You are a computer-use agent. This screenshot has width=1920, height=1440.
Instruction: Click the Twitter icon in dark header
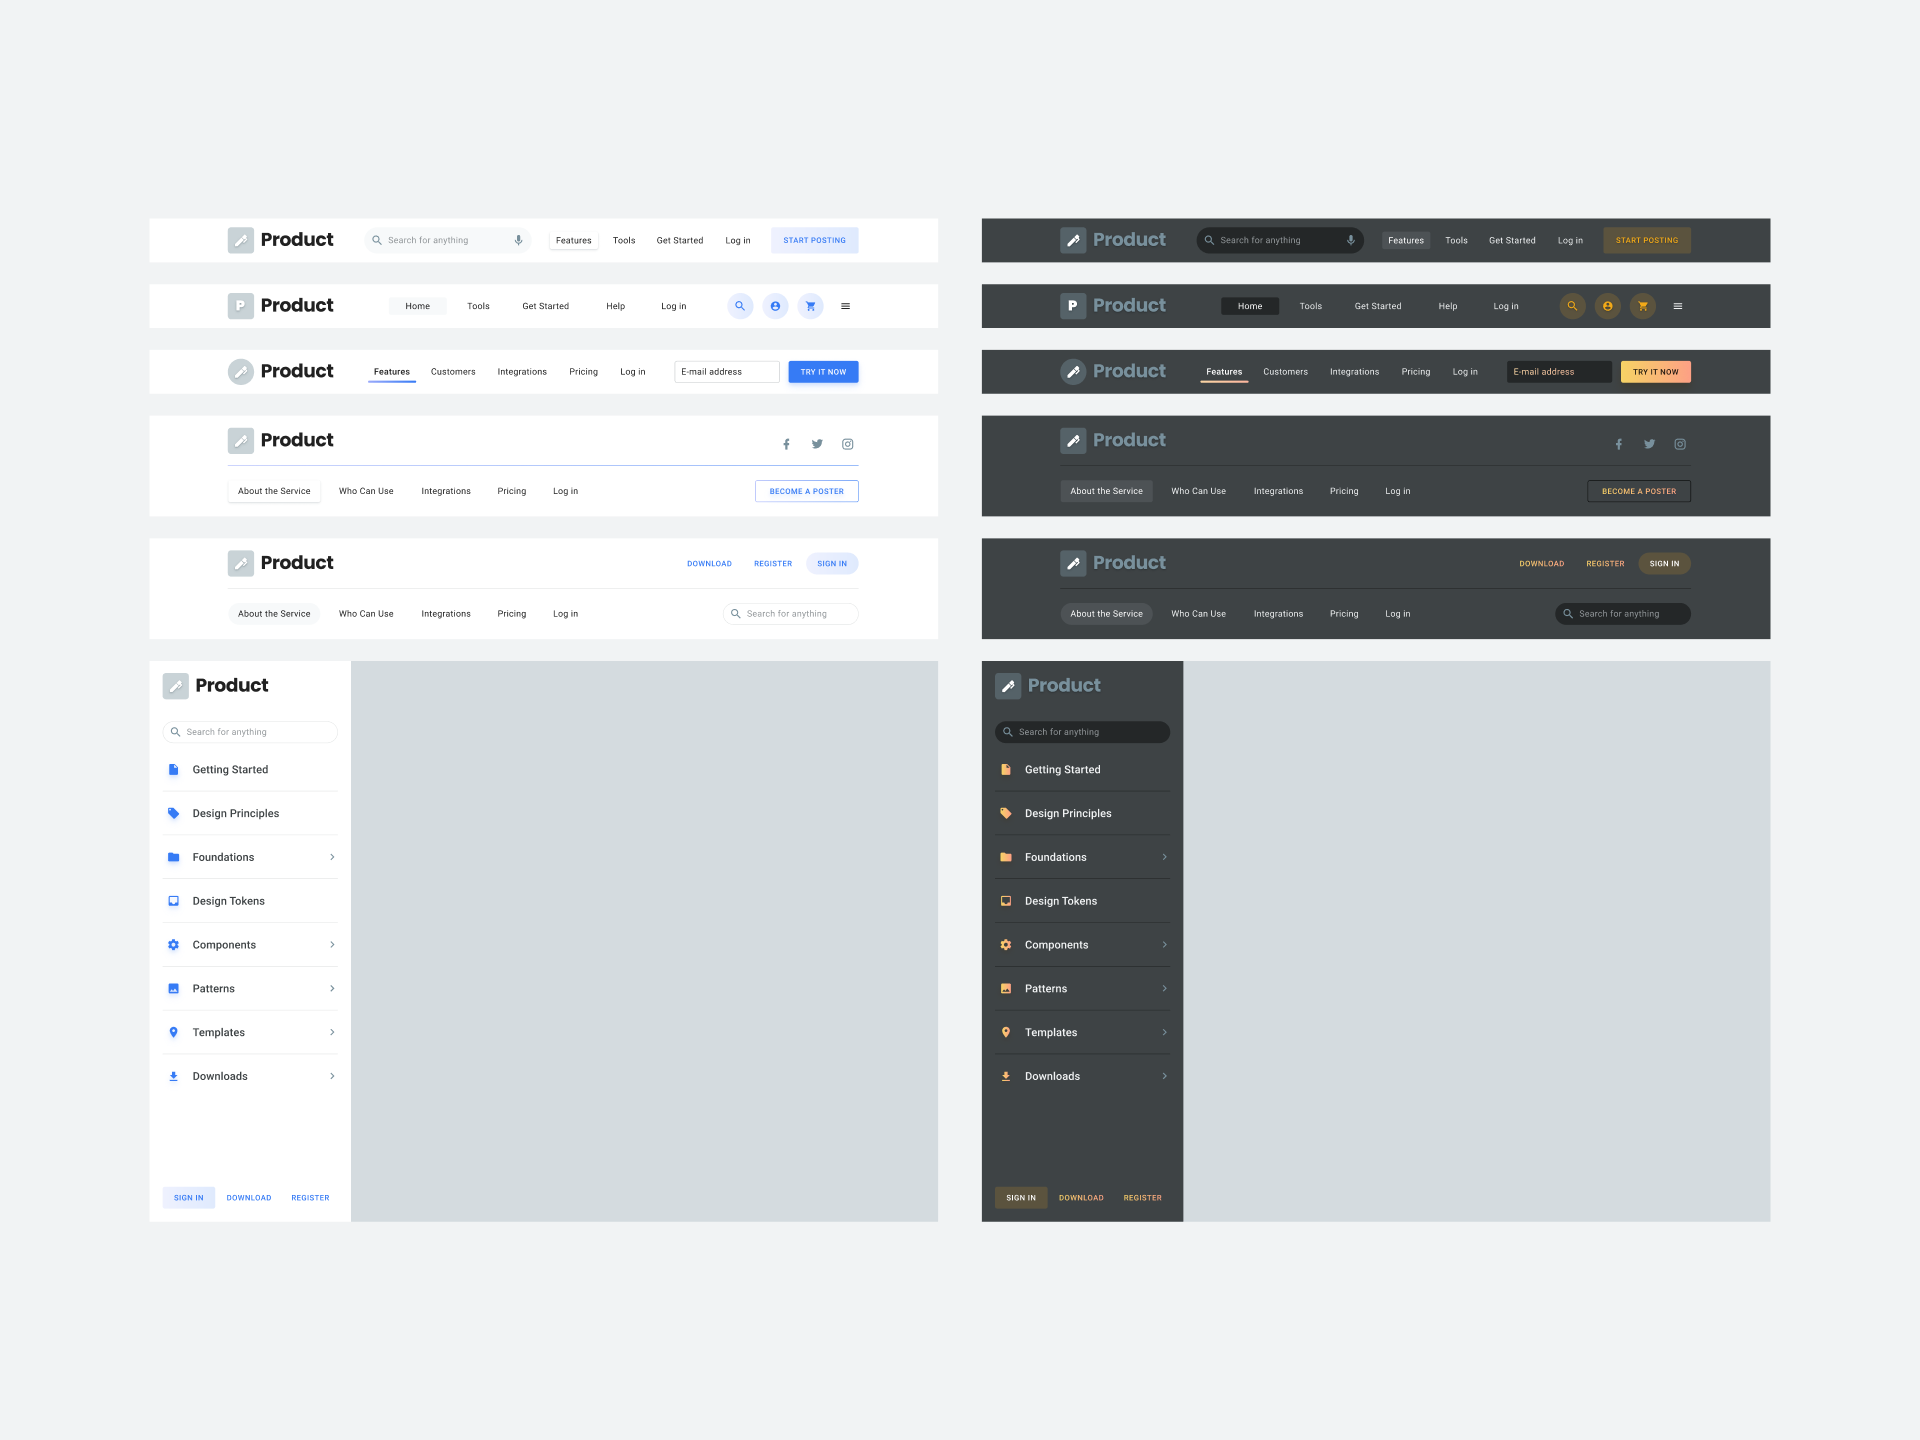1649,444
